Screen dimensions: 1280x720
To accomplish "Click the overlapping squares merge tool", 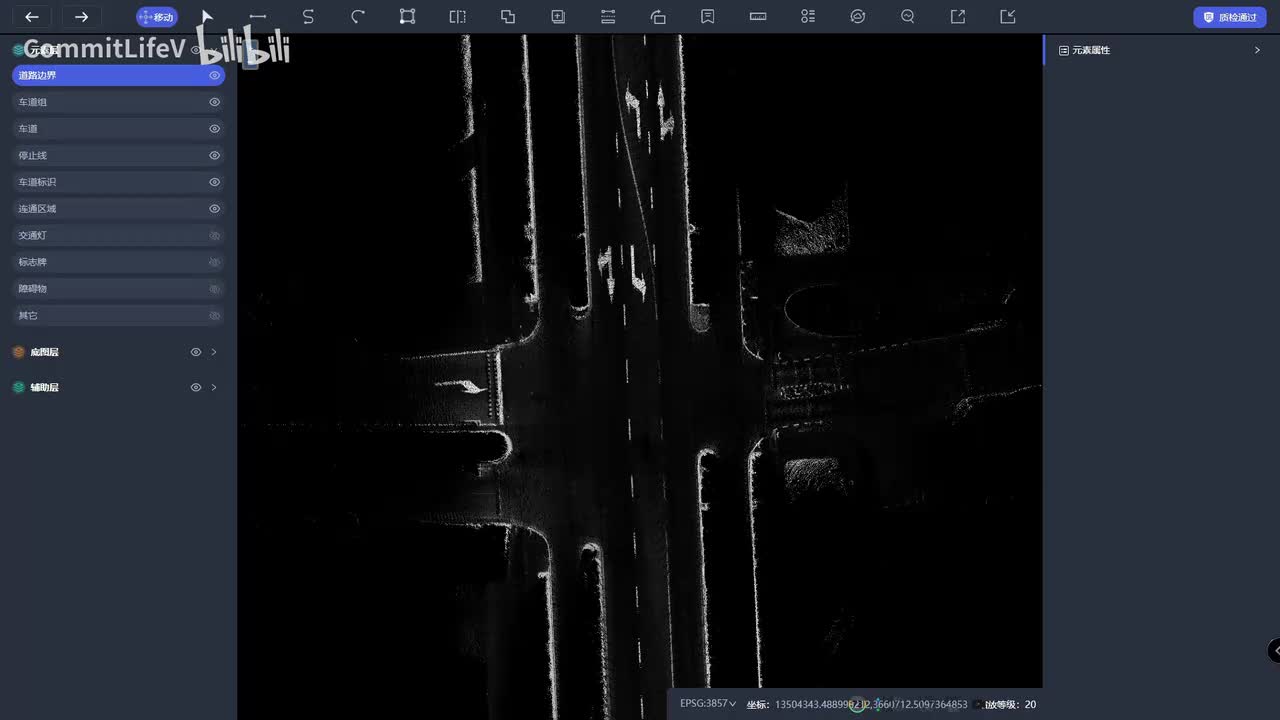I will 508,17.
